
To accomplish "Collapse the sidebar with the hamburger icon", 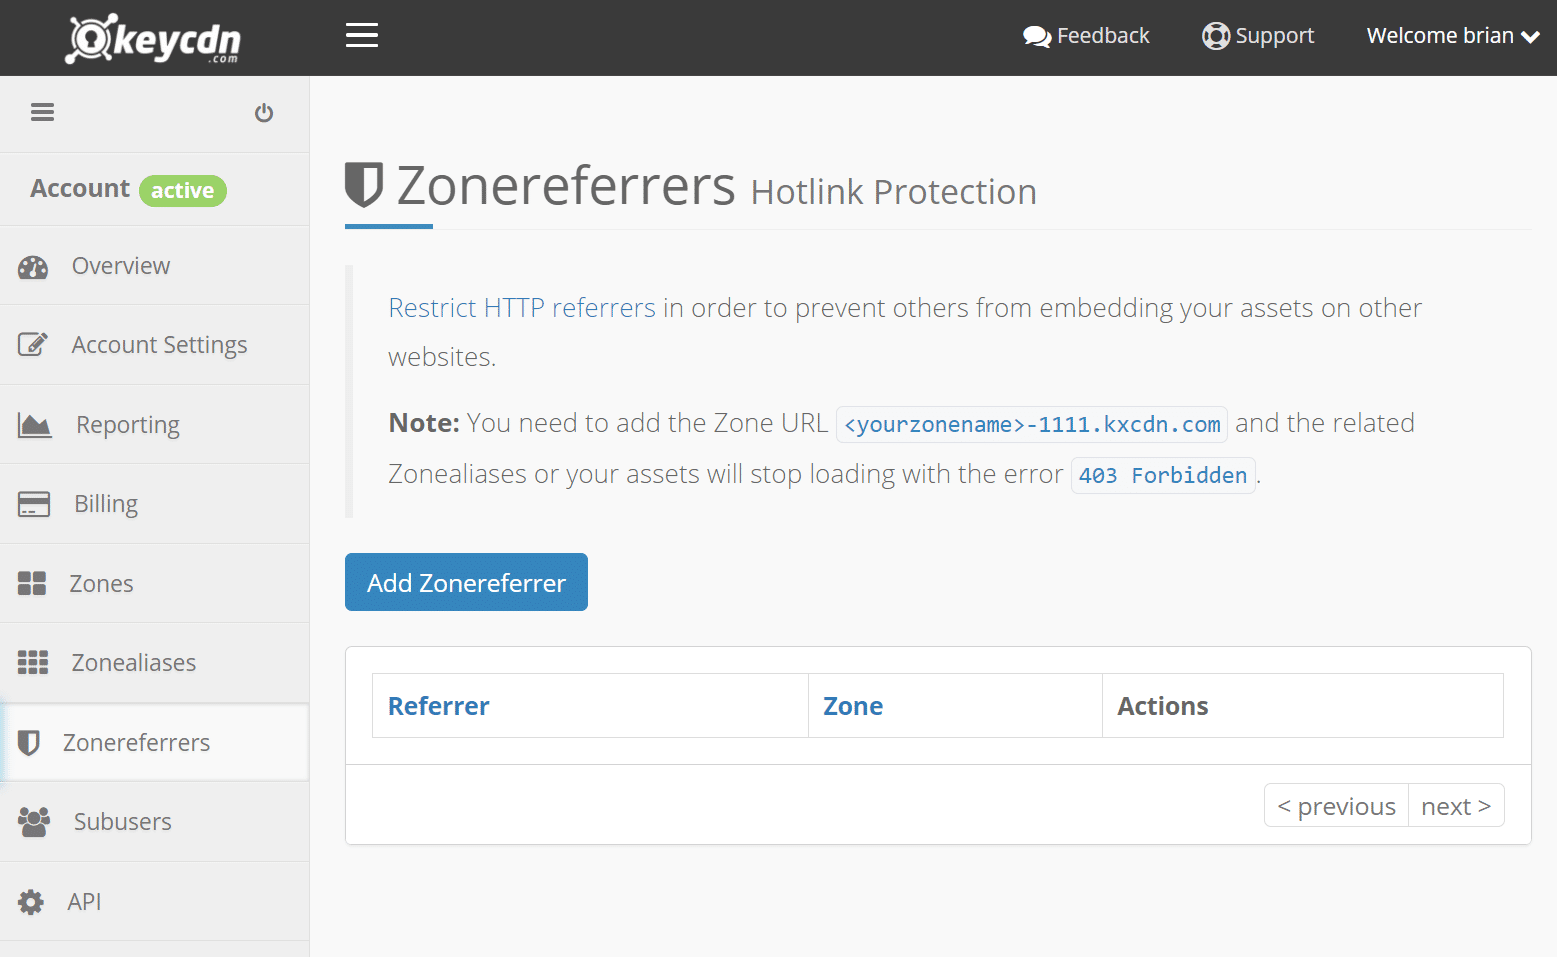I will pos(42,112).
